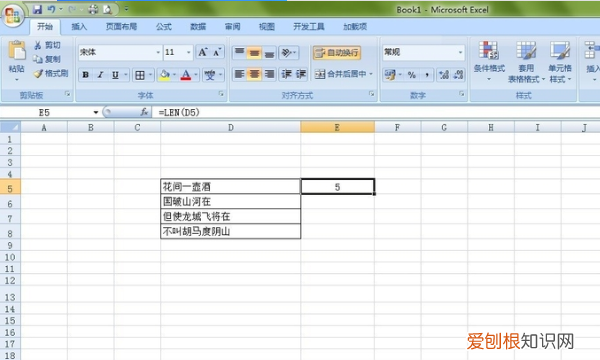Image resolution: width=600 pixels, height=360 pixels.
Task: Open 条件格式 conditional formatting
Action: pos(489,61)
